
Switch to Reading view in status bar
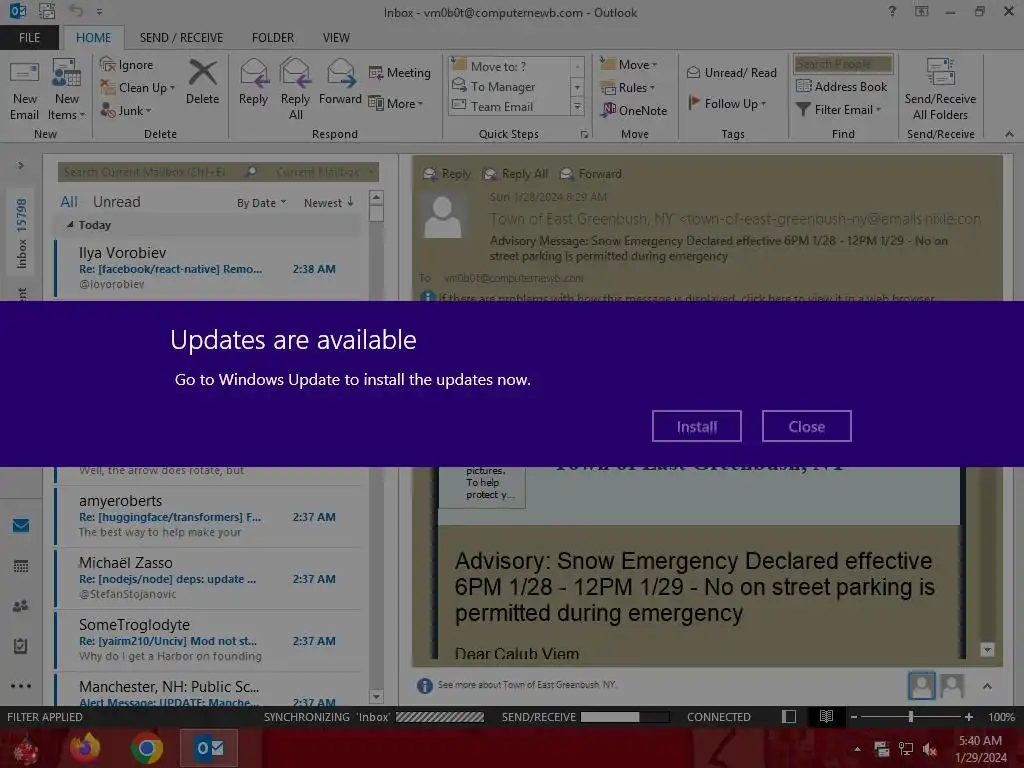point(826,717)
